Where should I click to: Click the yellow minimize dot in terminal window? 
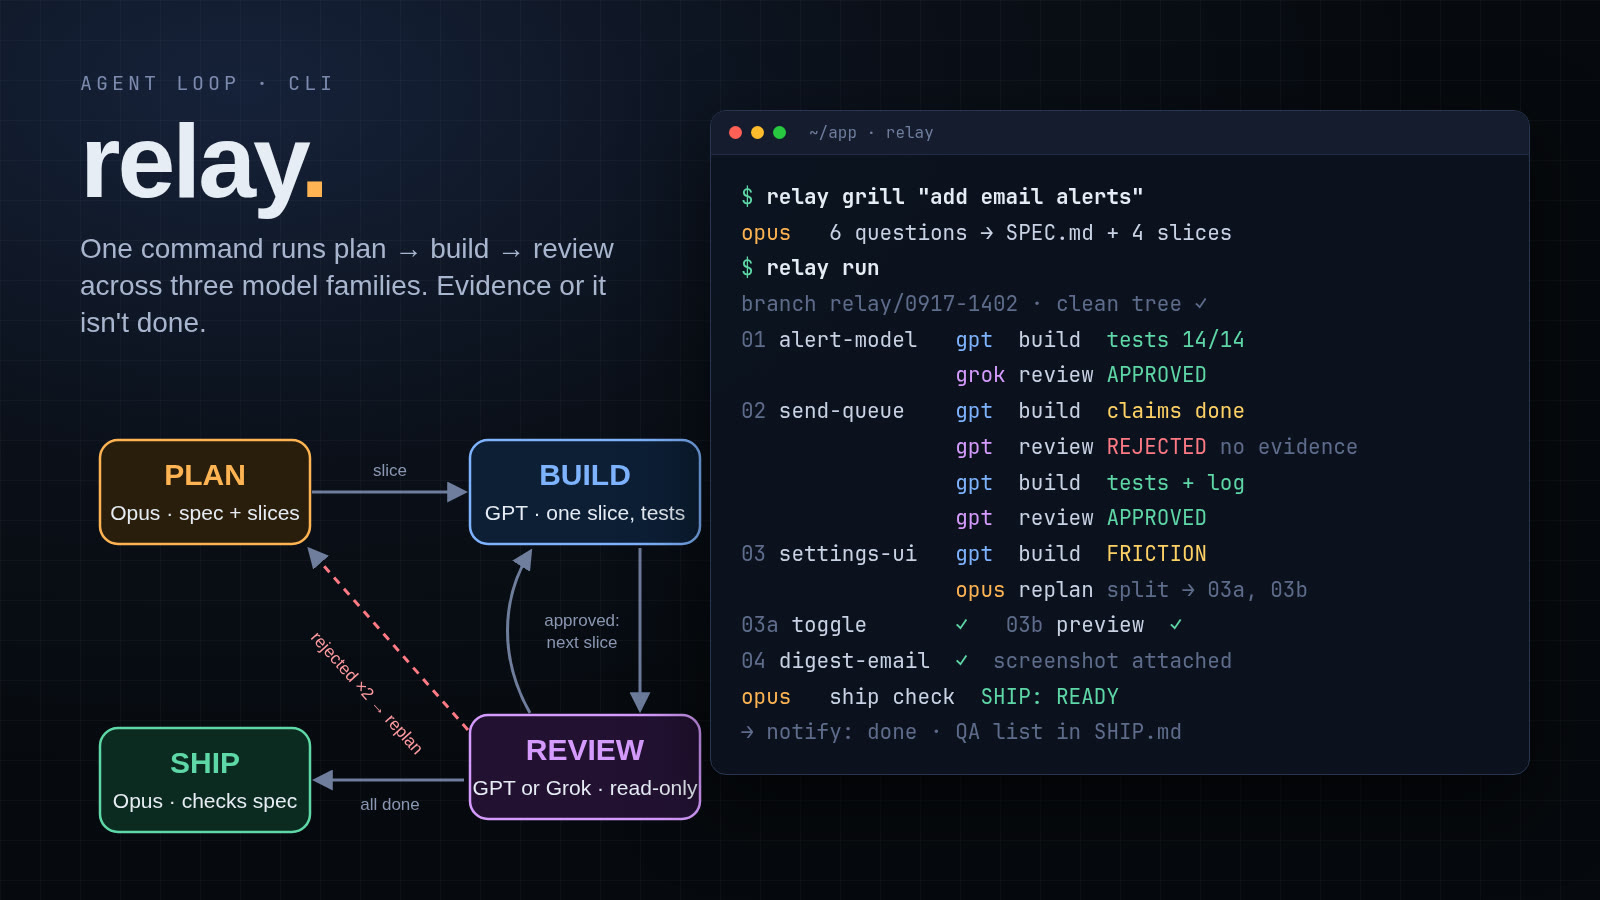[x=757, y=132]
